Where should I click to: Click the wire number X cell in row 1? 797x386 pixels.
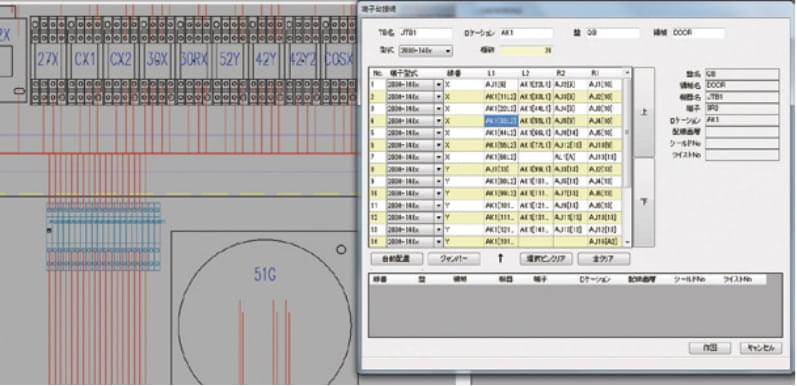coord(463,84)
